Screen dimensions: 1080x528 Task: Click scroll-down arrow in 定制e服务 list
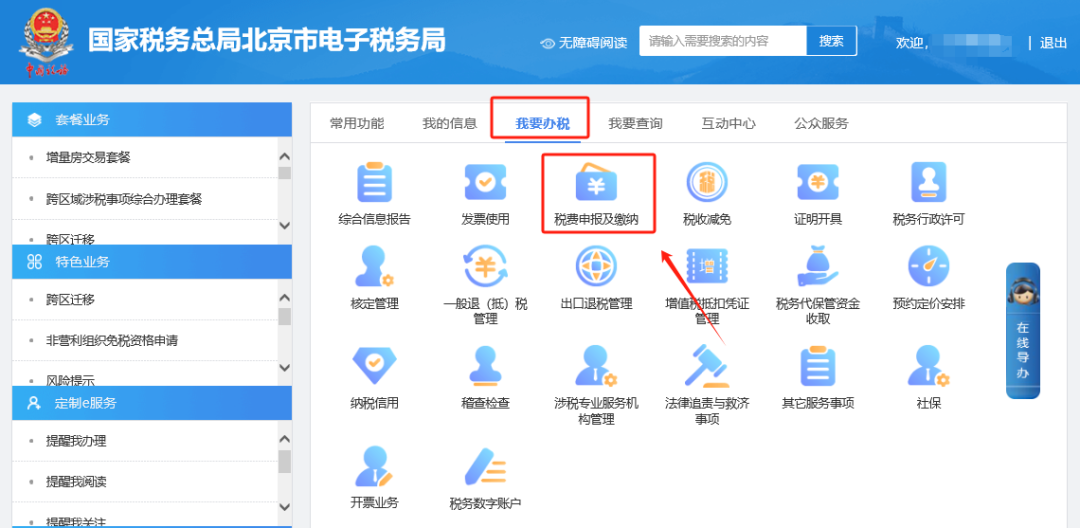(x=284, y=508)
